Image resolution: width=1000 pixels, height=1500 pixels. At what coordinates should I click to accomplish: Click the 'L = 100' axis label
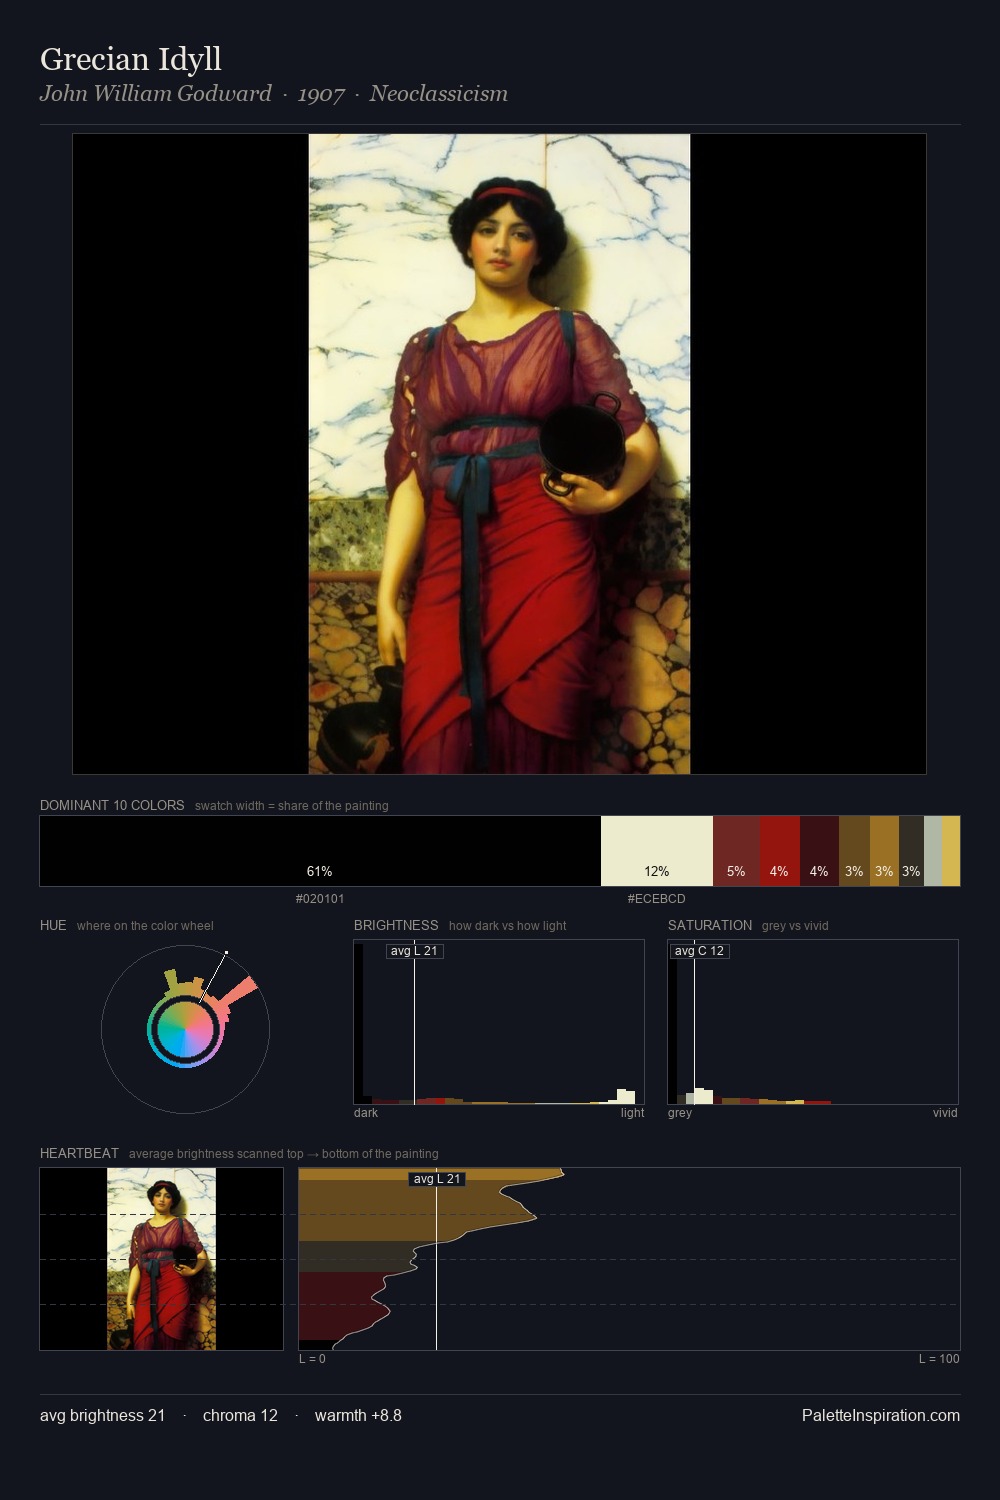939,1359
